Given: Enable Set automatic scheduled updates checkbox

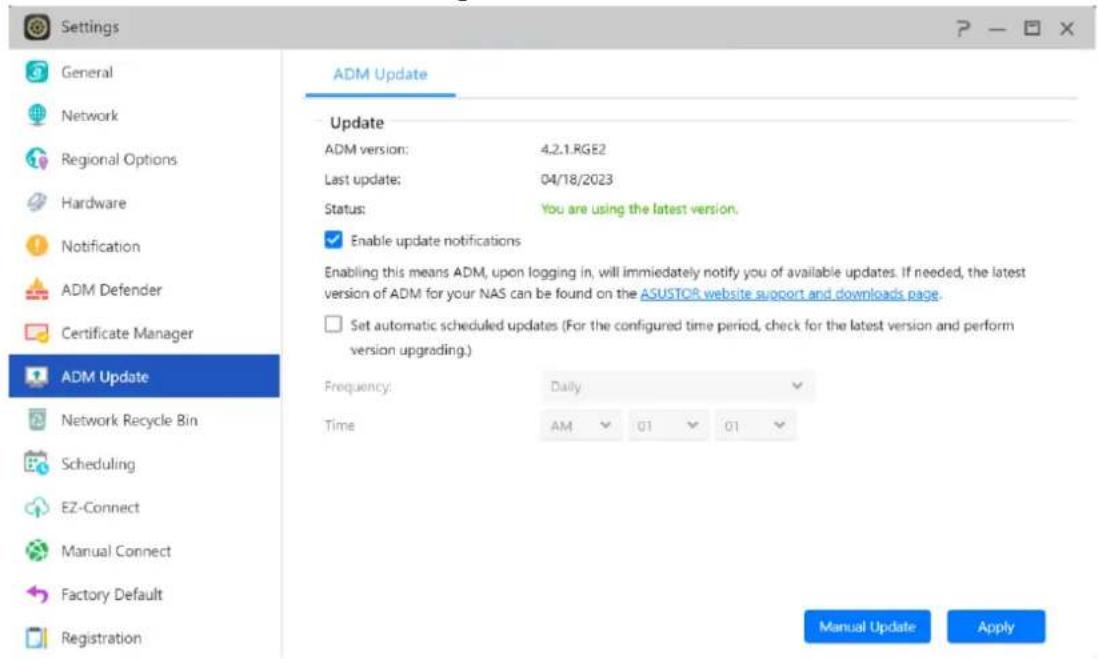Looking at the screenshot, I should click(334, 325).
